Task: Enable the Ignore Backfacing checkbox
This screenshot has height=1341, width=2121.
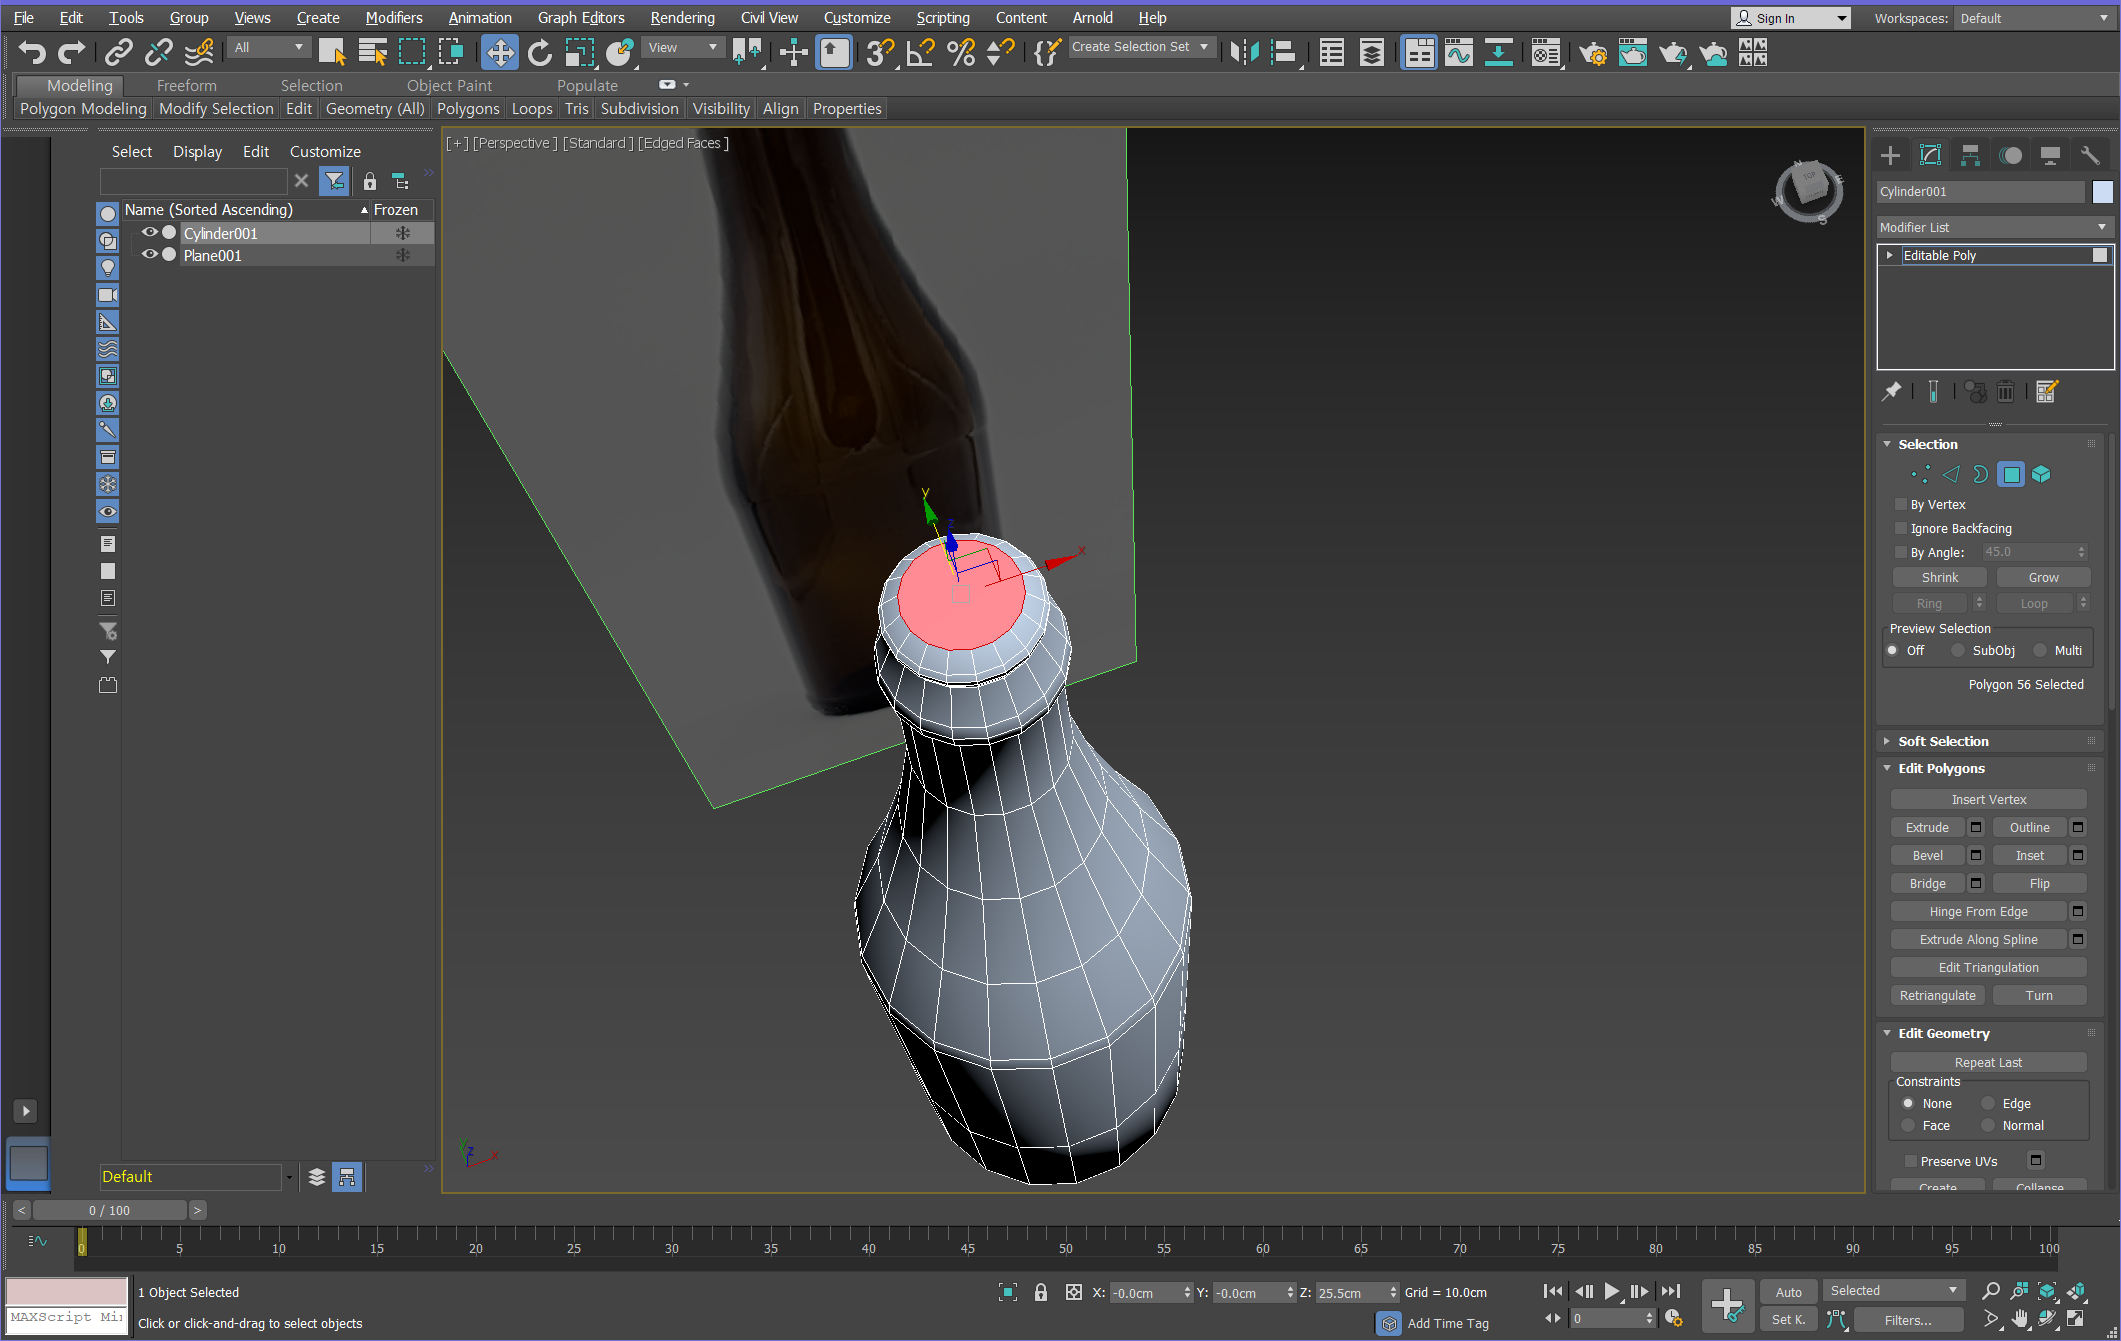Action: [x=1901, y=528]
